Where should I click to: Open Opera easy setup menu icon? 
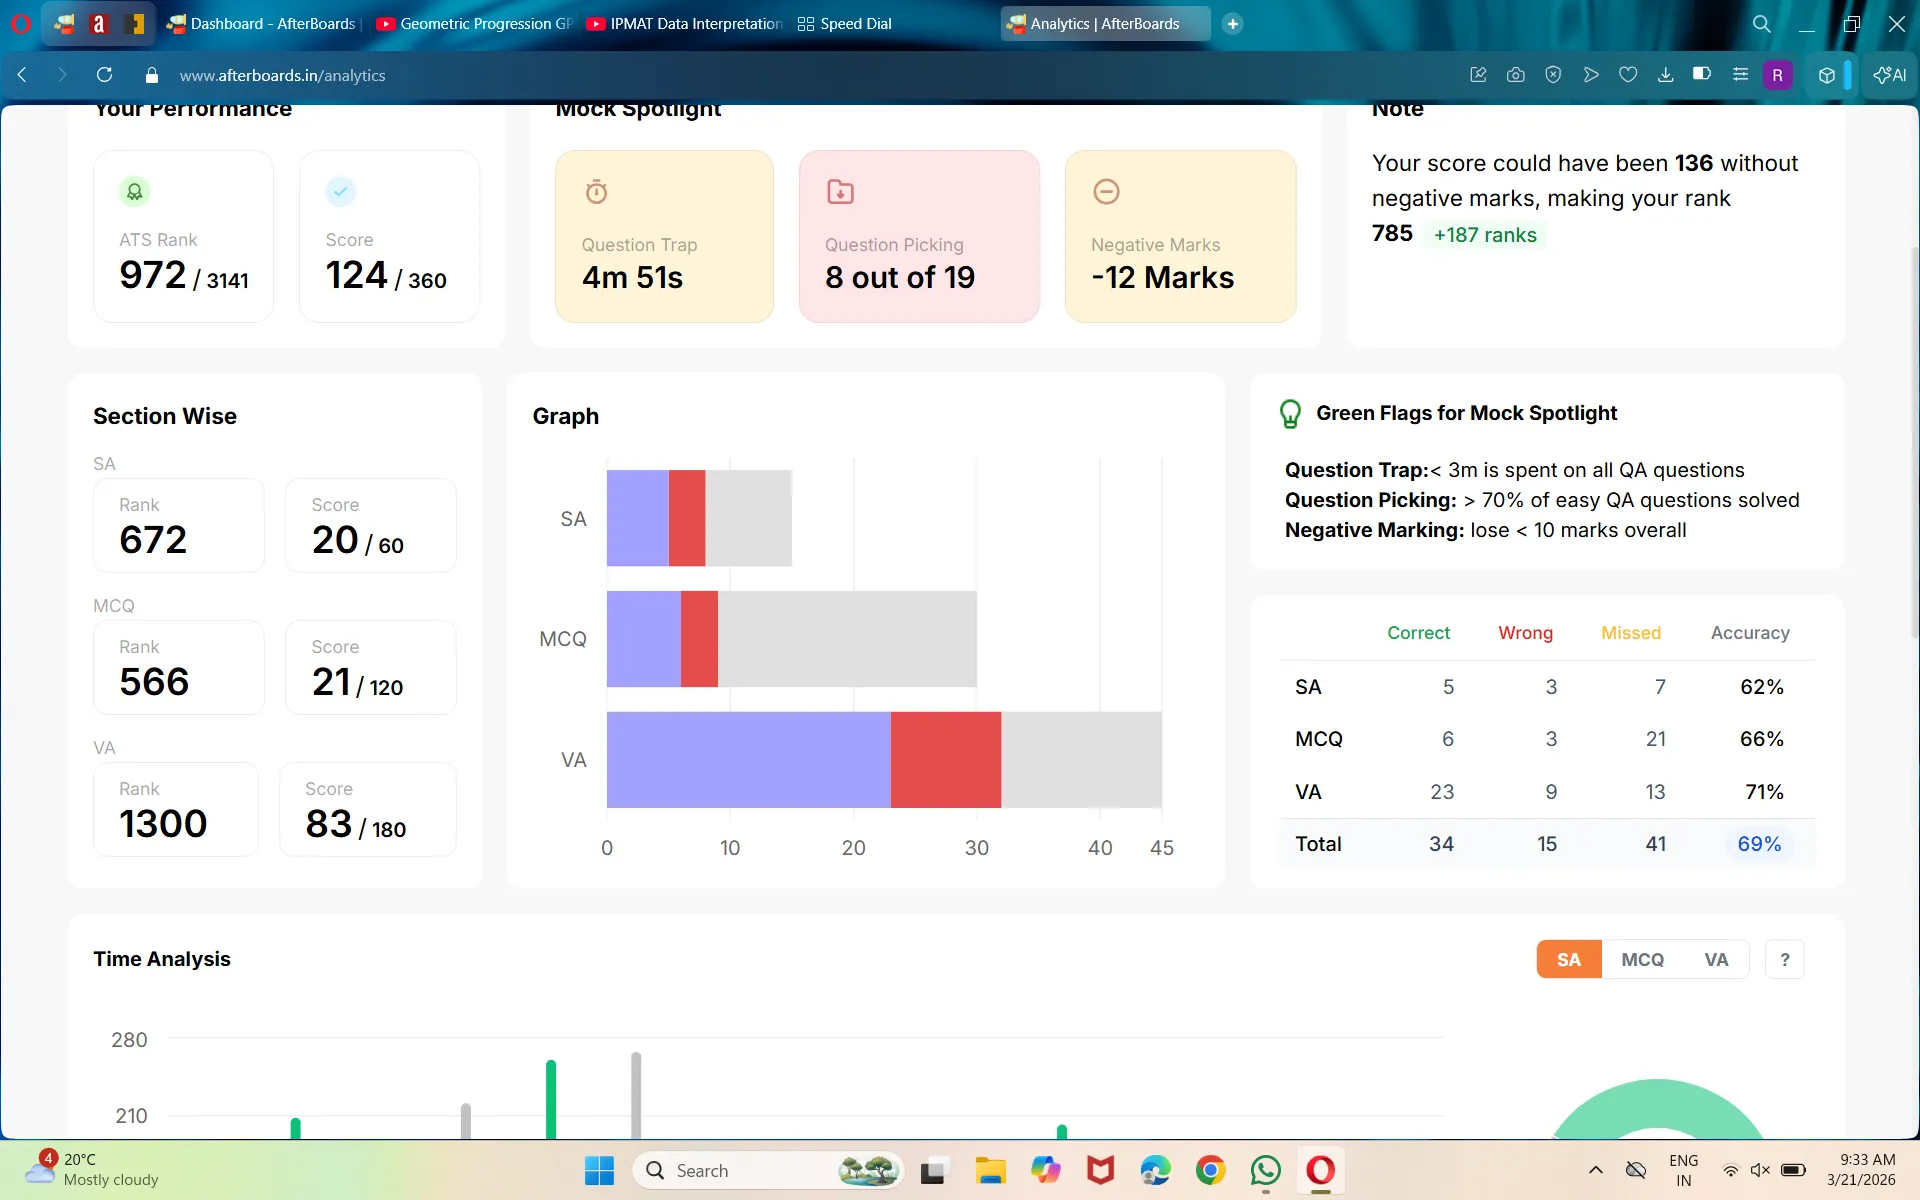tap(1740, 75)
